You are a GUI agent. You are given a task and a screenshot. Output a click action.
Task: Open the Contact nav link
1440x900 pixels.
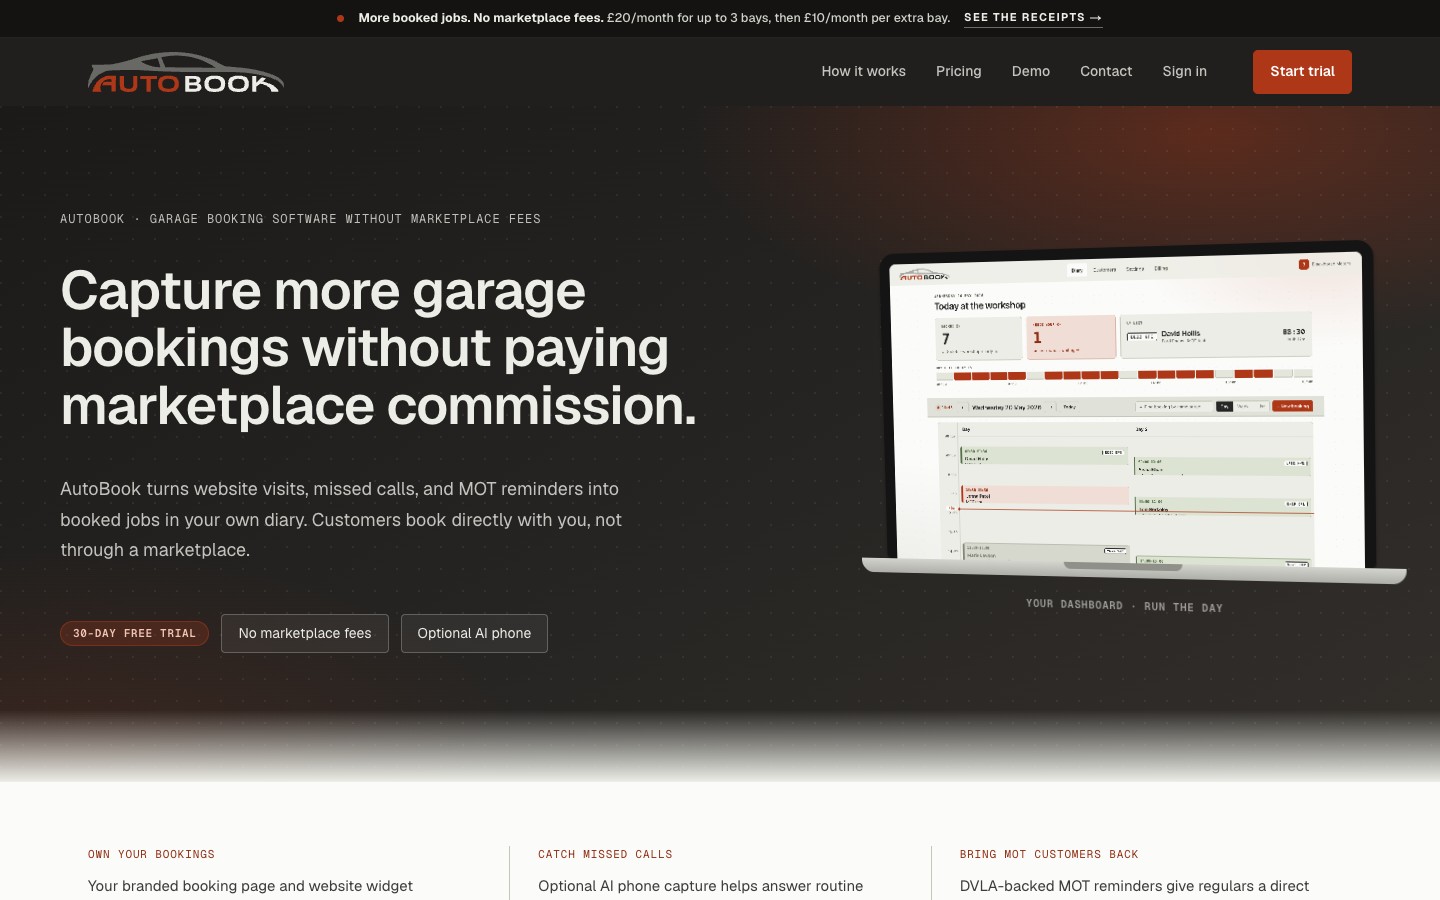[x=1105, y=71]
